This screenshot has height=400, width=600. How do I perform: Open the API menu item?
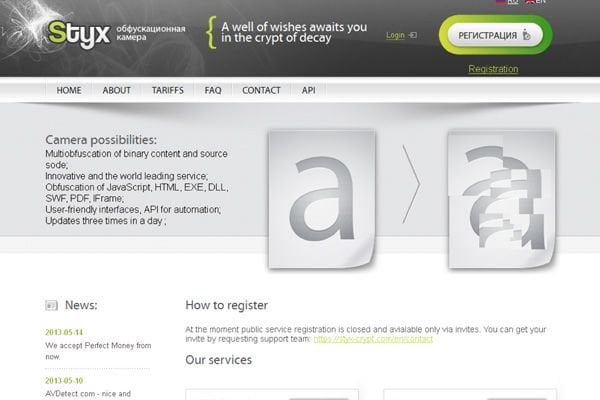(x=308, y=90)
